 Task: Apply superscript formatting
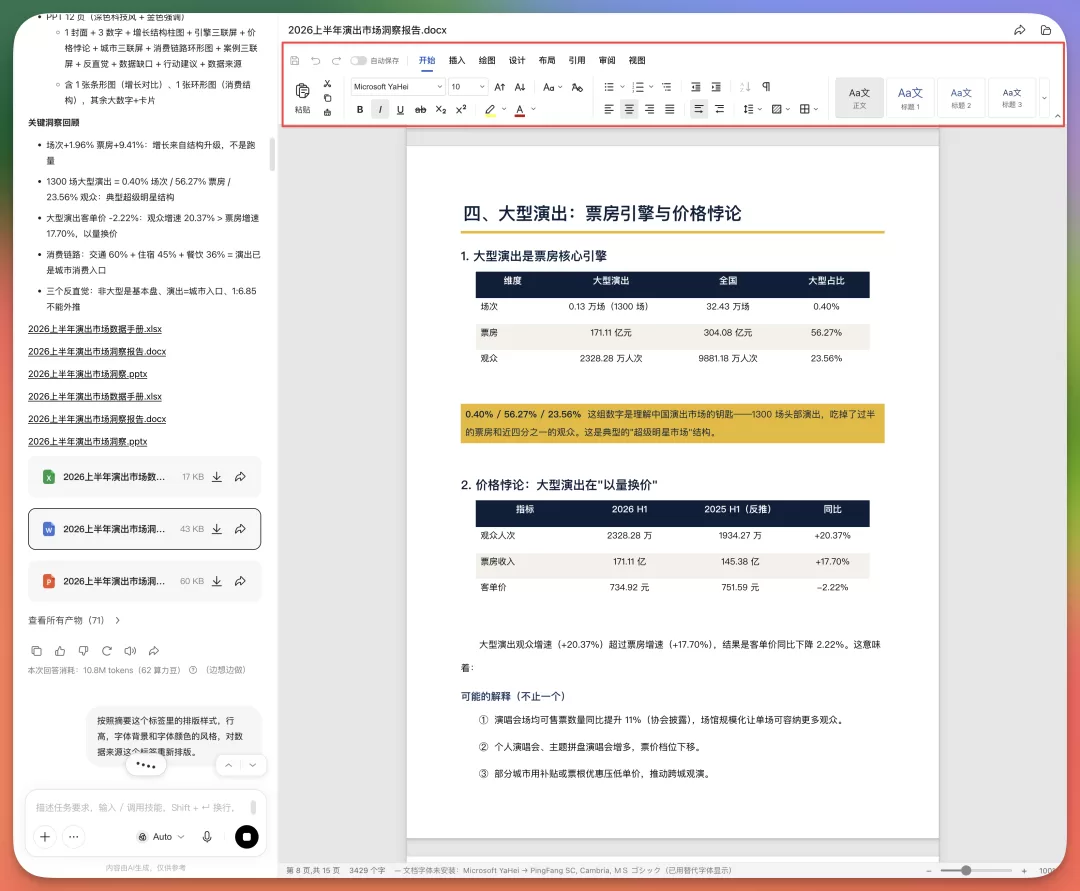point(461,109)
